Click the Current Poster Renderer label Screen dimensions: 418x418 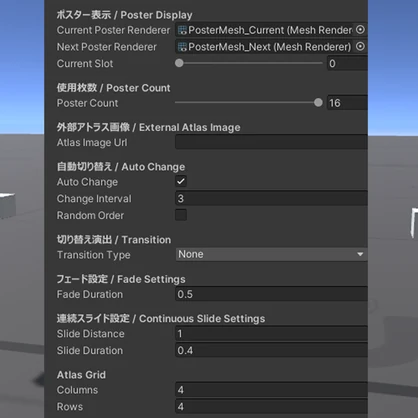click(x=113, y=30)
